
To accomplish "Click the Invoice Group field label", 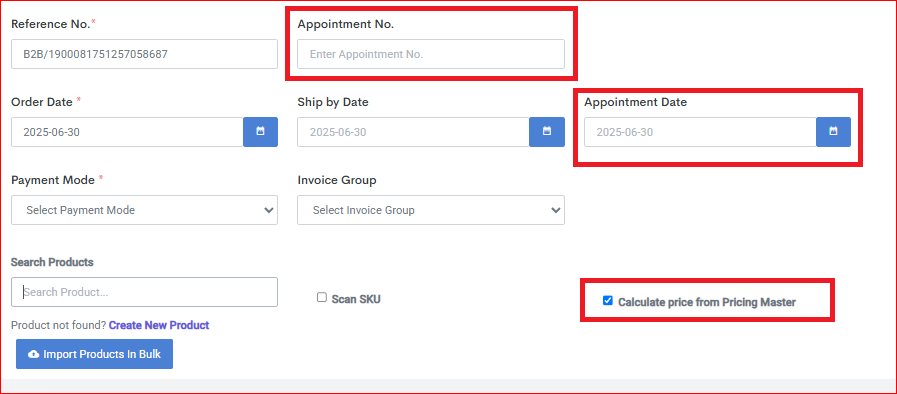I will point(337,180).
